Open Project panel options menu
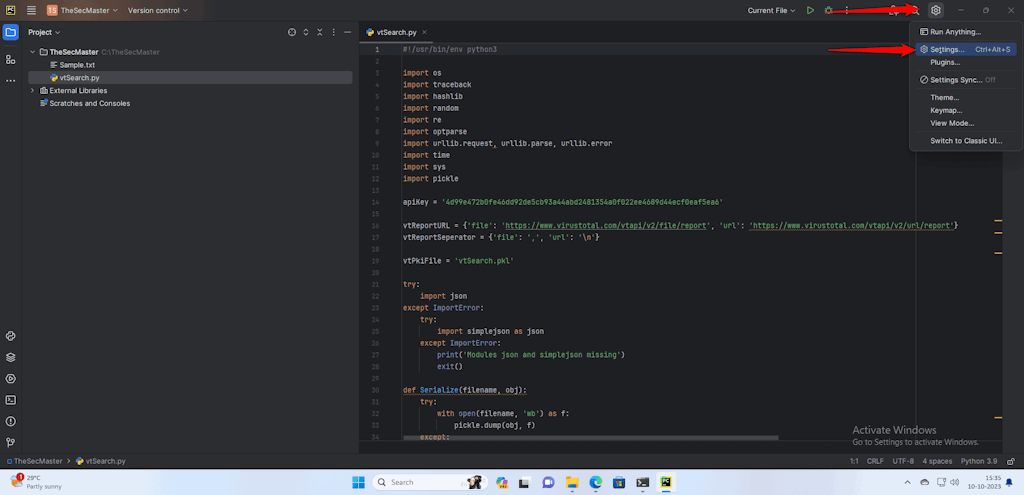This screenshot has height=495, width=1024. 334,32
